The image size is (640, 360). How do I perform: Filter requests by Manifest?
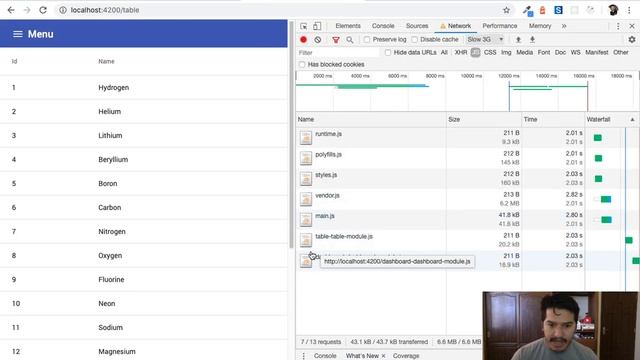click(x=597, y=53)
